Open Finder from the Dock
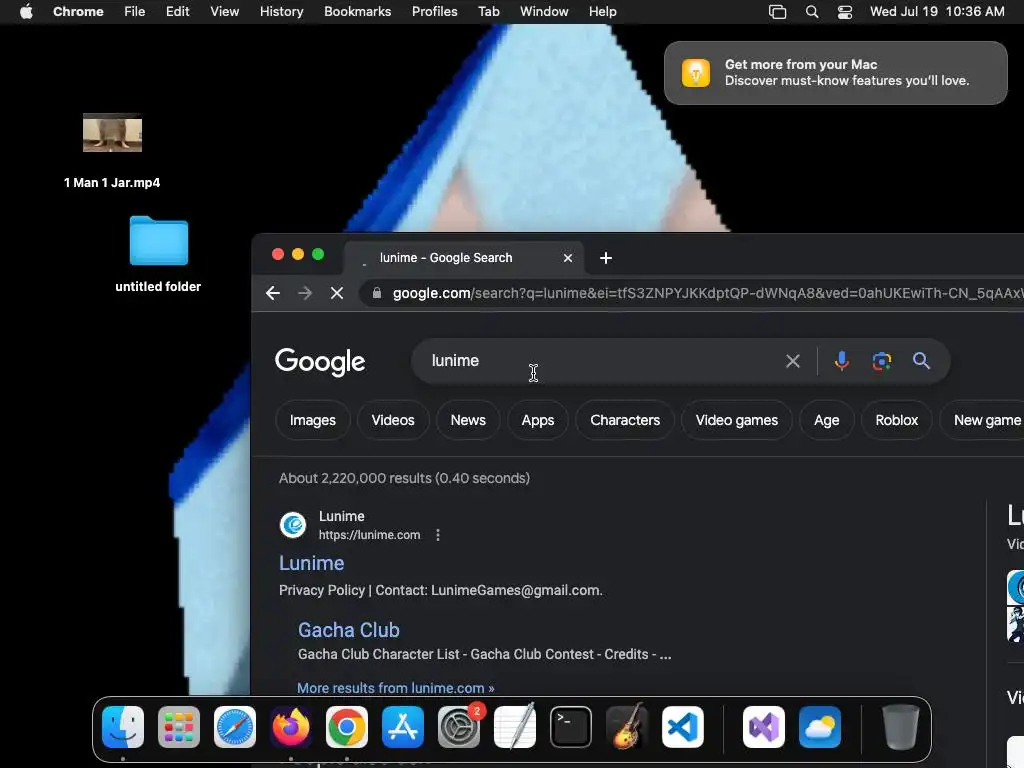 [x=123, y=727]
